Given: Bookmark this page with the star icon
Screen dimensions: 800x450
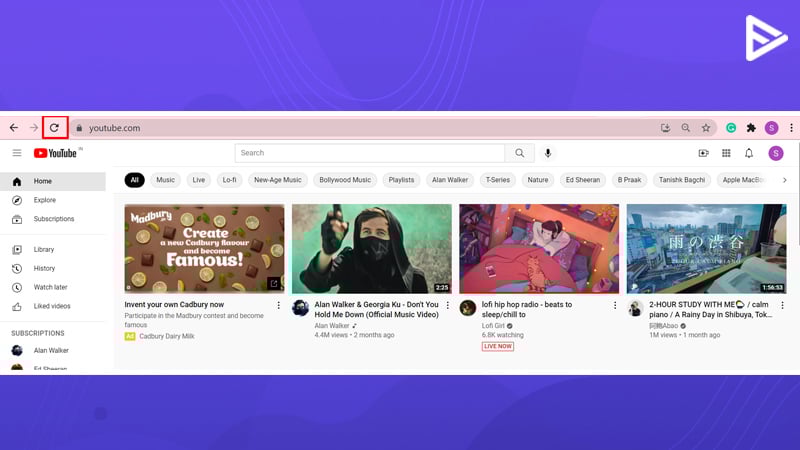Looking at the screenshot, I should [706, 128].
